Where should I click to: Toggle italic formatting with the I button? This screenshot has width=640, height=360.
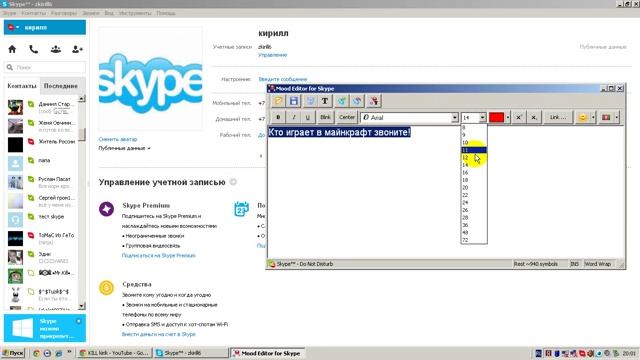click(293, 118)
